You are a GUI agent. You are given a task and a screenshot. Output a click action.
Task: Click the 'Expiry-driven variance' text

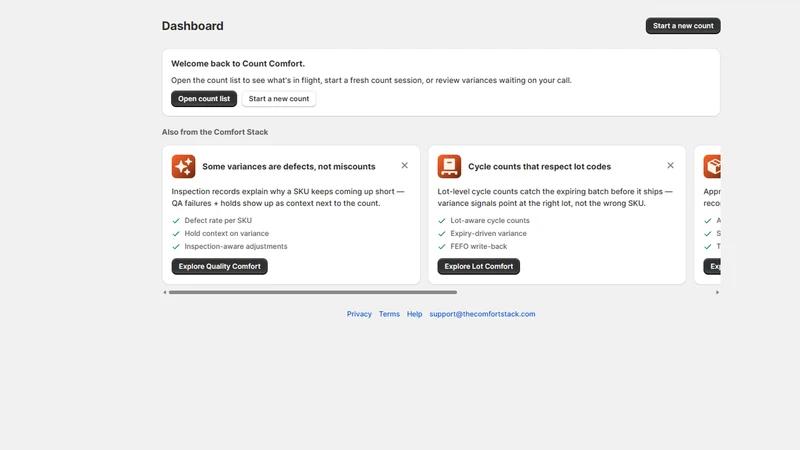(488, 233)
